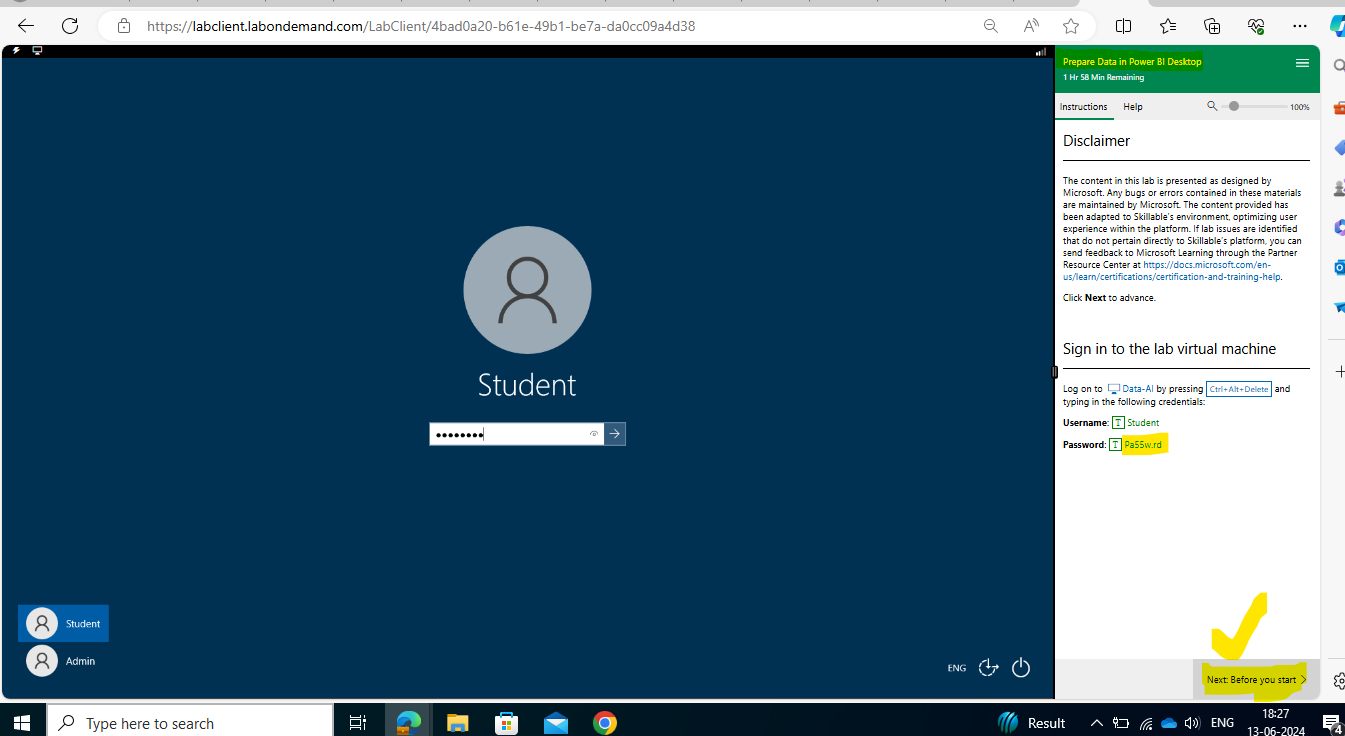Add a sidebar app with plus icon
The height and width of the screenshot is (736, 1345).
[x=1339, y=371]
